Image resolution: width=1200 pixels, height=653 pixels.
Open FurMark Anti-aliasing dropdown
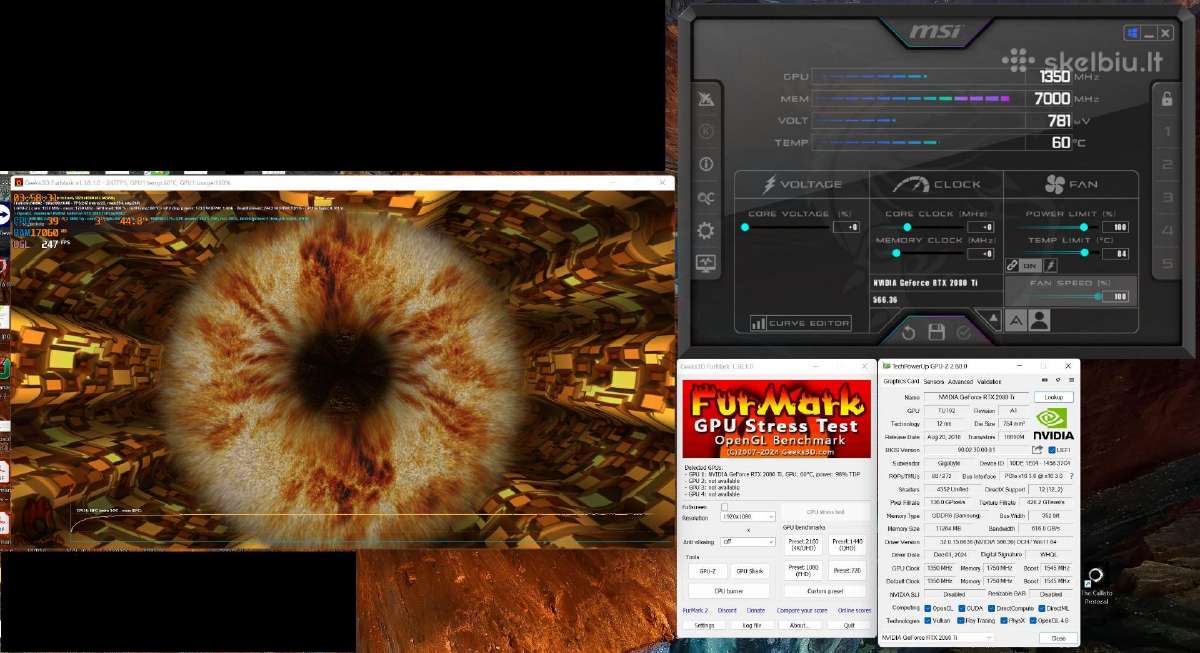pos(748,541)
